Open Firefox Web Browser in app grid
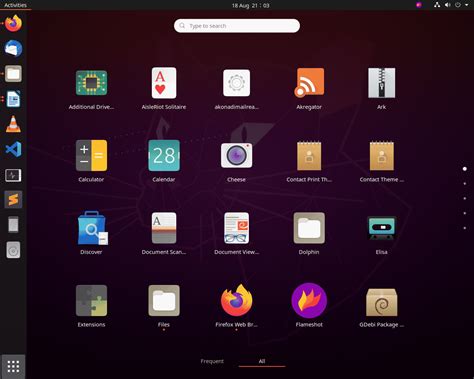This screenshot has width=474, height=379. (236, 300)
